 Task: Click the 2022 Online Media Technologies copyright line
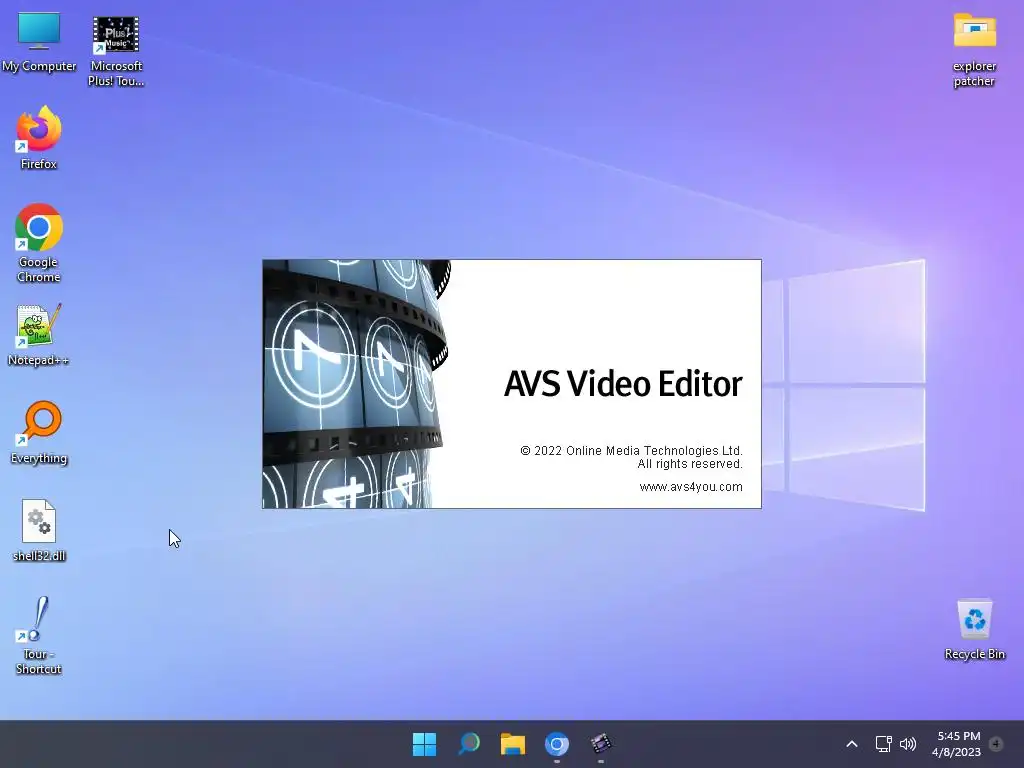point(632,451)
